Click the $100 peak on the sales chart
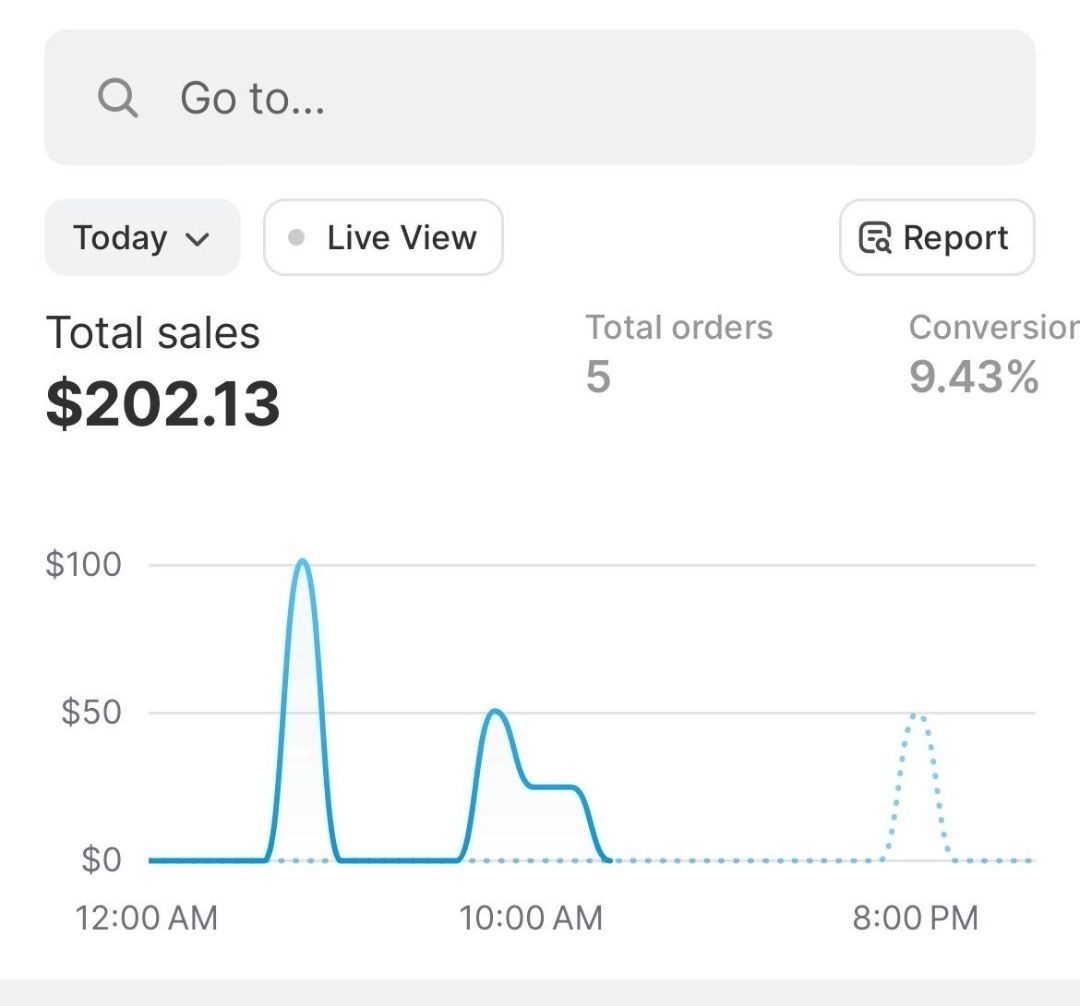This screenshot has width=1080, height=1006. coord(302,562)
